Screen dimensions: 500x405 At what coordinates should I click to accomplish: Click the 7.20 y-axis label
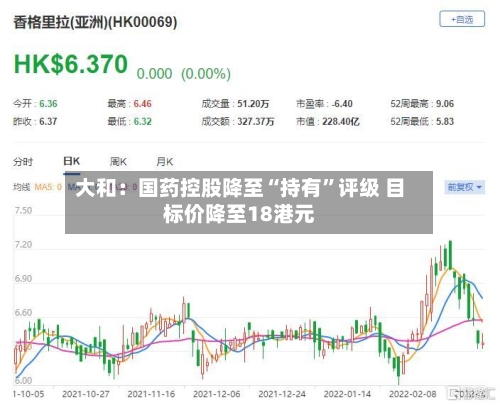[x=23, y=245]
